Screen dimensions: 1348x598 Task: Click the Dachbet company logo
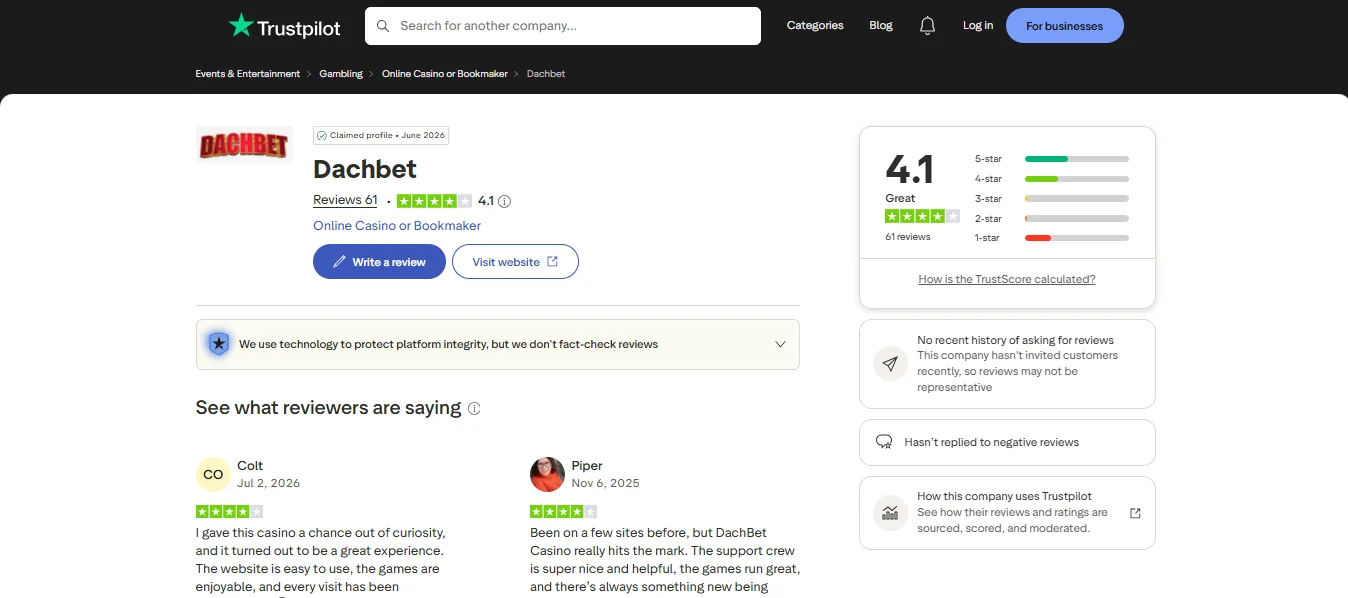click(244, 146)
